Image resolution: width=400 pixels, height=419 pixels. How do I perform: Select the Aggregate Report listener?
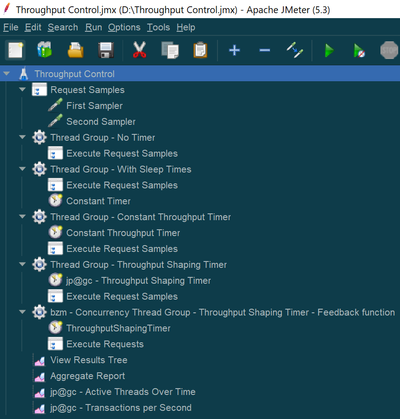click(x=87, y=376)
